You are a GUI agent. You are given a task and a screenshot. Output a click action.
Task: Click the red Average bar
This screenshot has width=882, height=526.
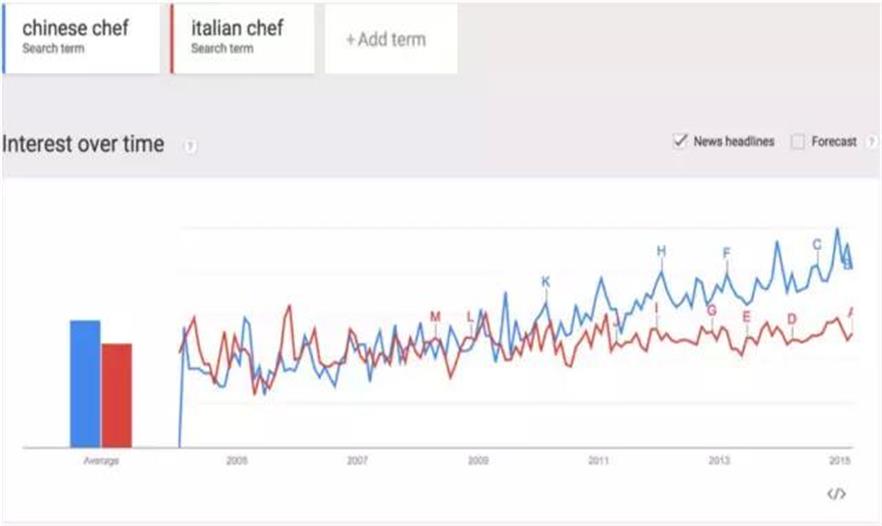click(117, 395)
